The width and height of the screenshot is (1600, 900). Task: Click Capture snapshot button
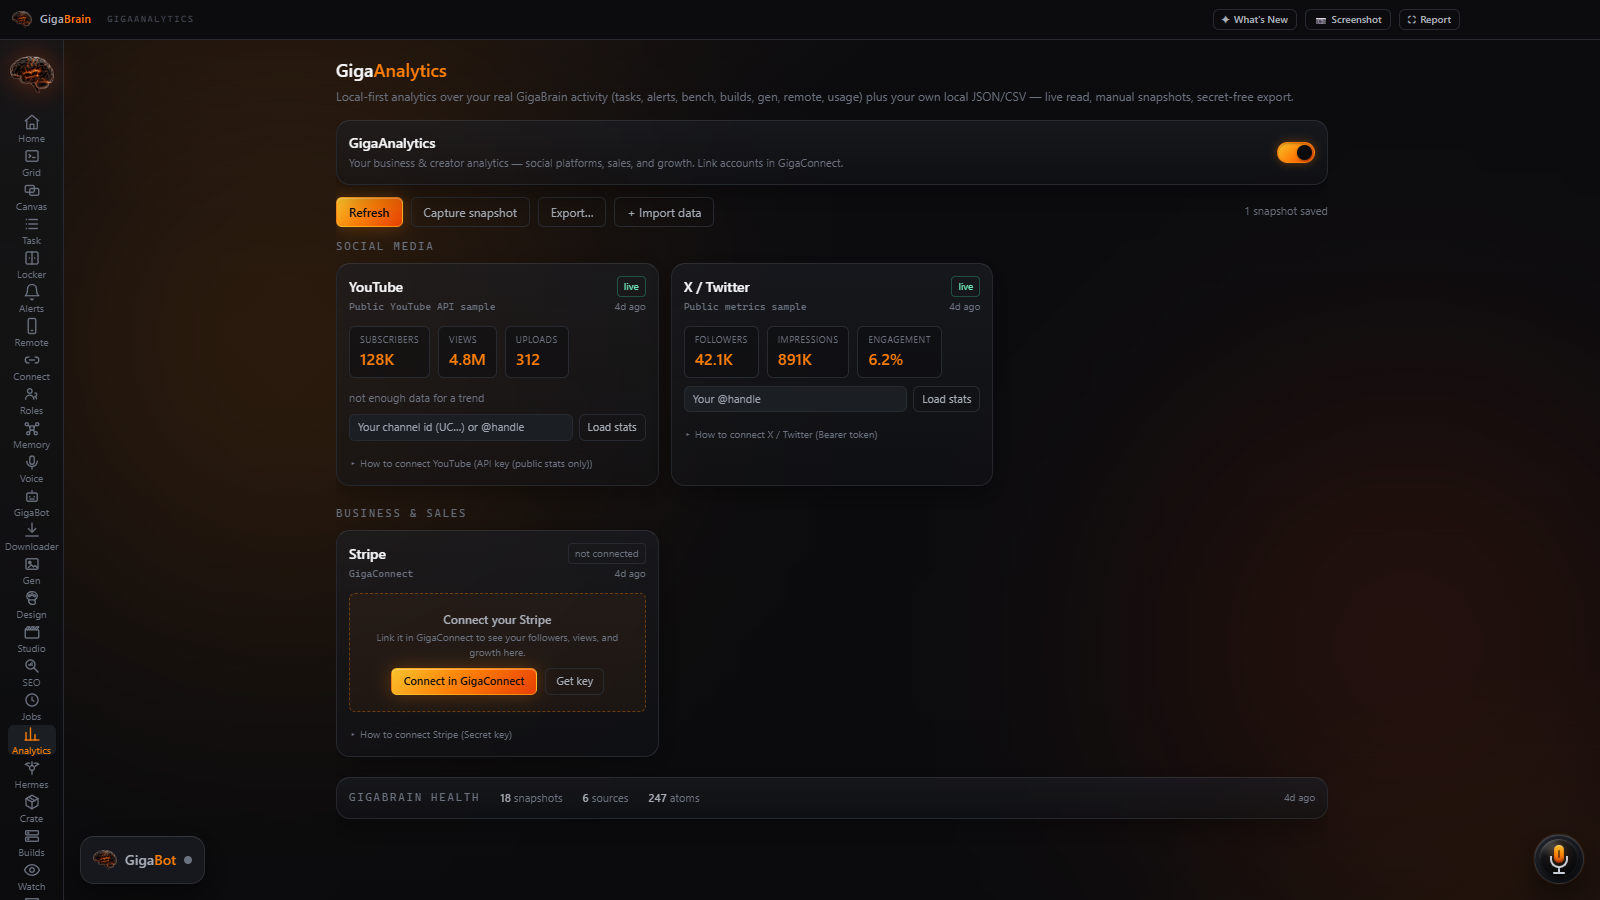(470, 213)
